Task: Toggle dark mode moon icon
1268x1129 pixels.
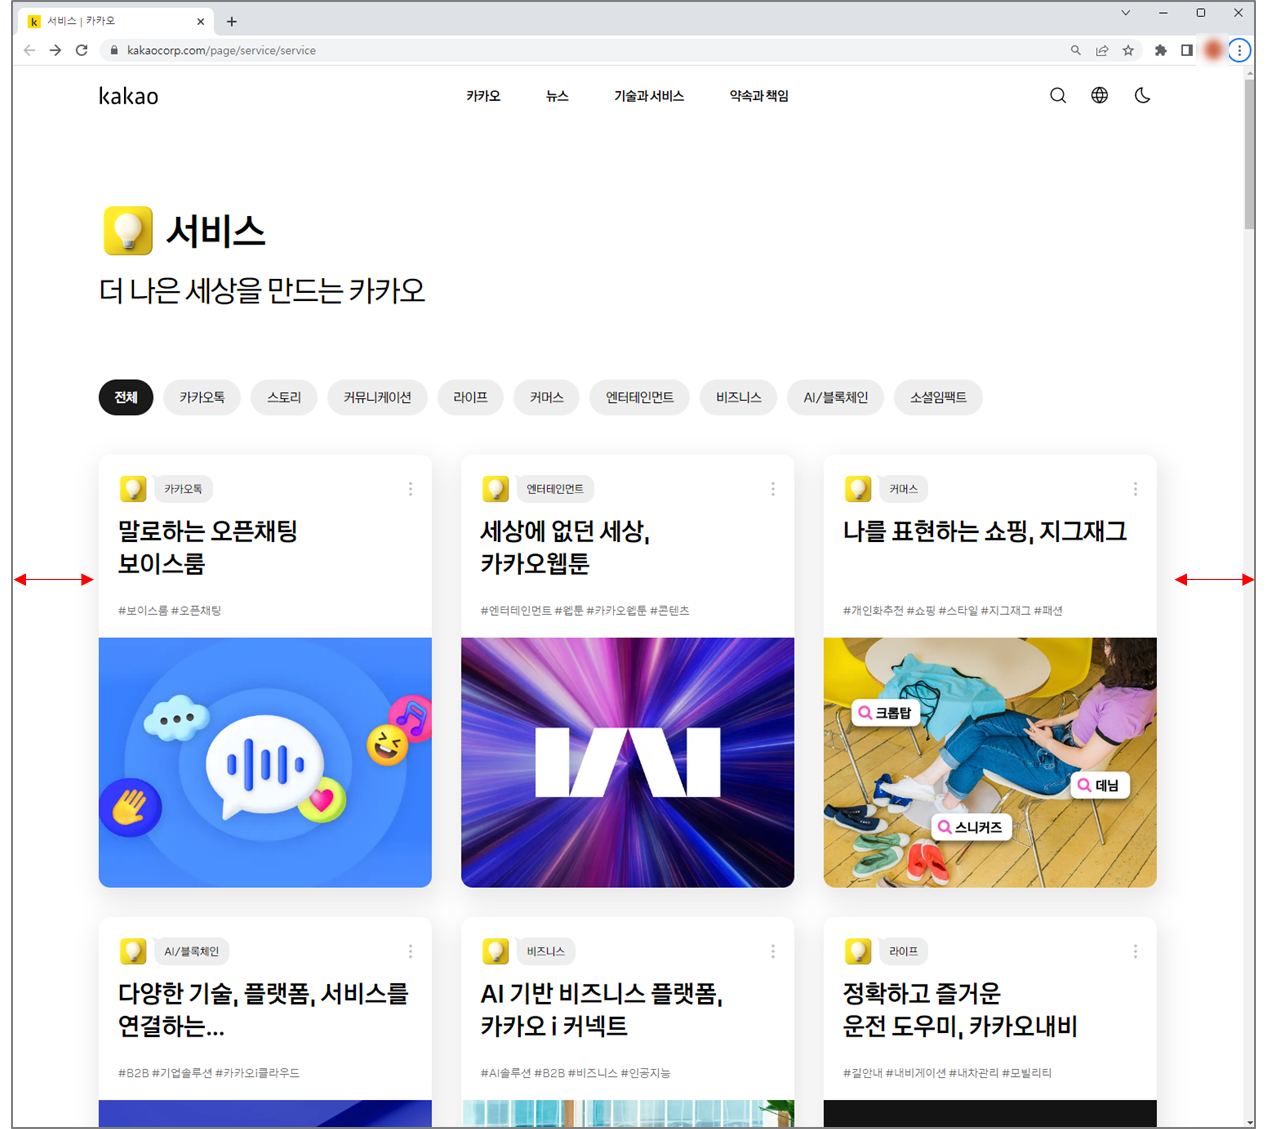Action: pos(1142,96)
